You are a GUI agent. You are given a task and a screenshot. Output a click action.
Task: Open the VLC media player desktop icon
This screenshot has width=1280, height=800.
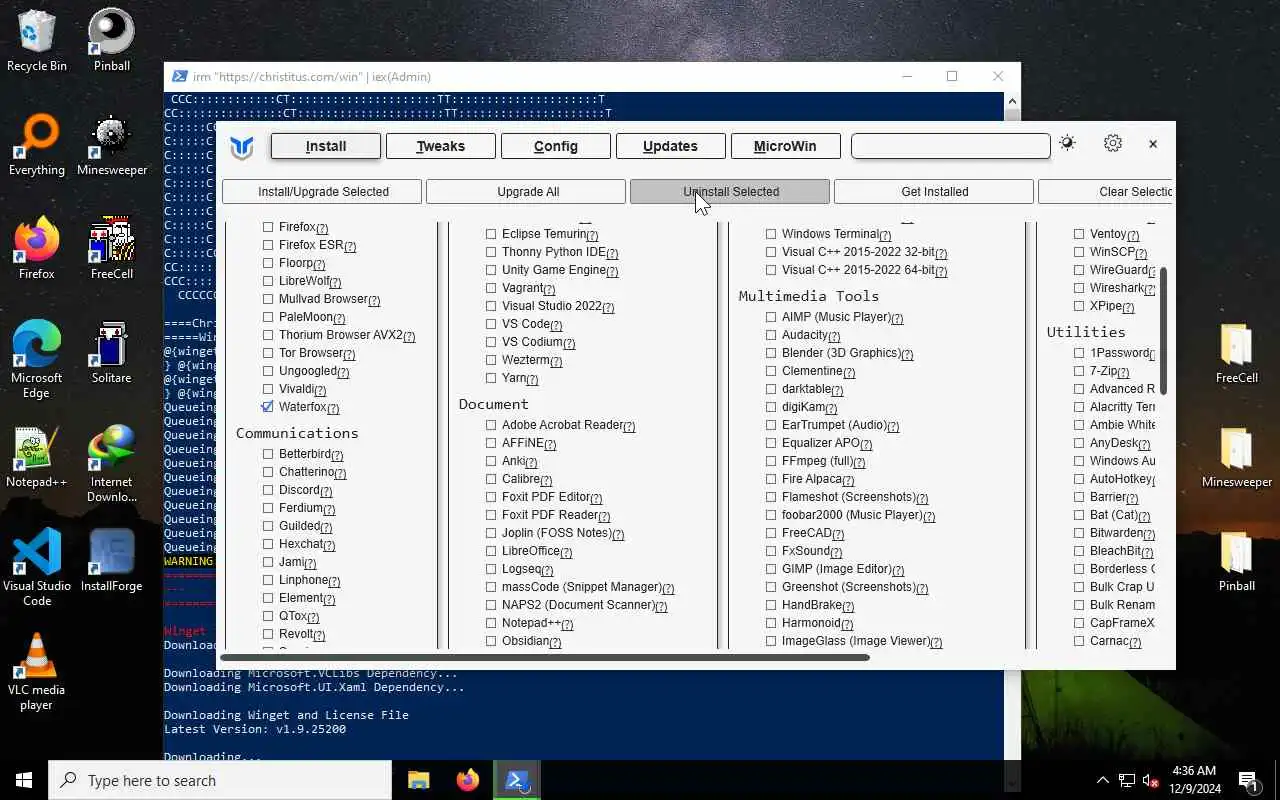[x=37, y=673]
